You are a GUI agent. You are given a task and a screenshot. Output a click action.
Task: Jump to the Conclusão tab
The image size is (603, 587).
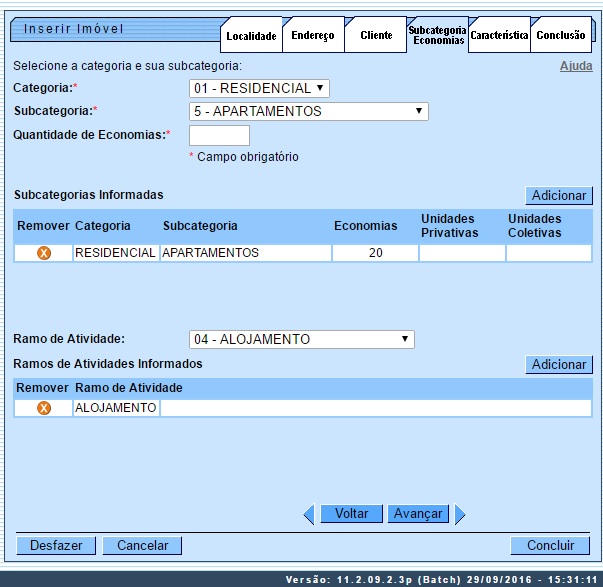click(x=561, y=35)
